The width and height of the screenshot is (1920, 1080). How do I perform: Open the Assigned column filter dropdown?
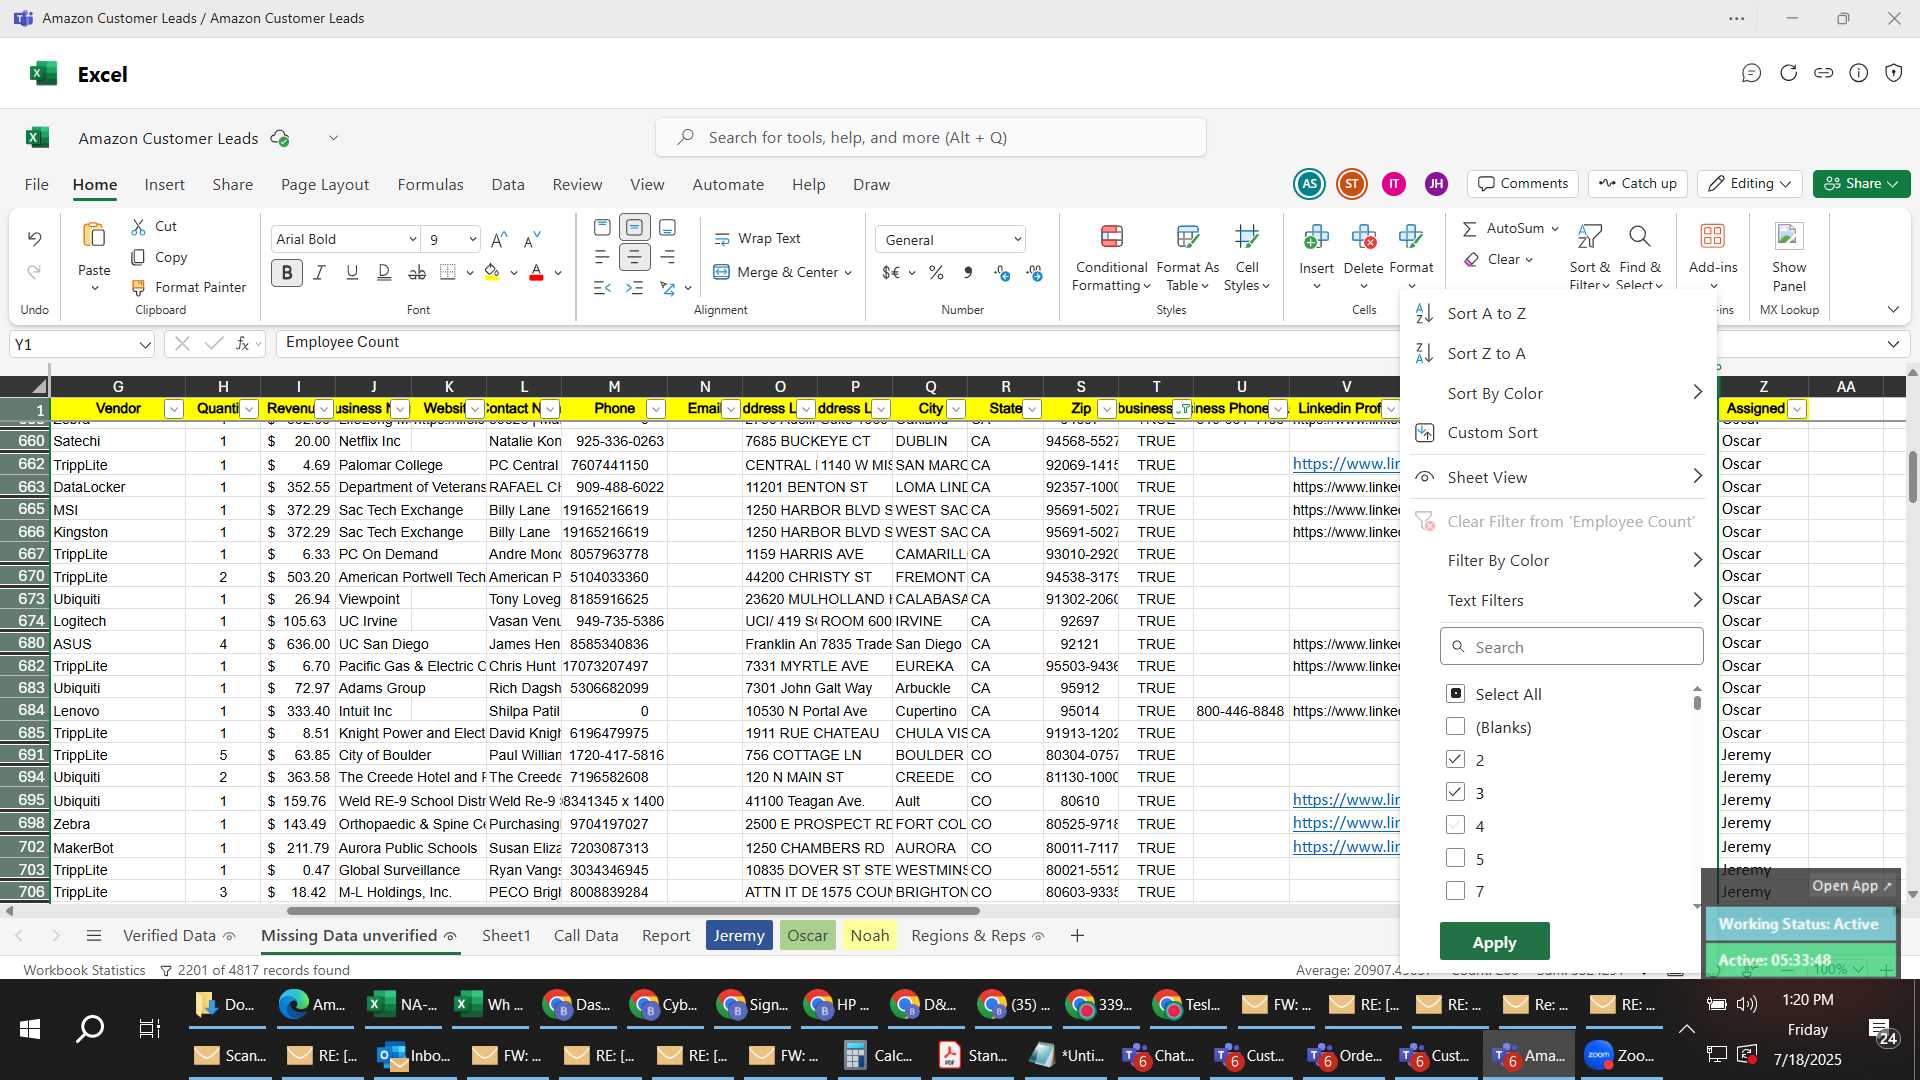1797,409
